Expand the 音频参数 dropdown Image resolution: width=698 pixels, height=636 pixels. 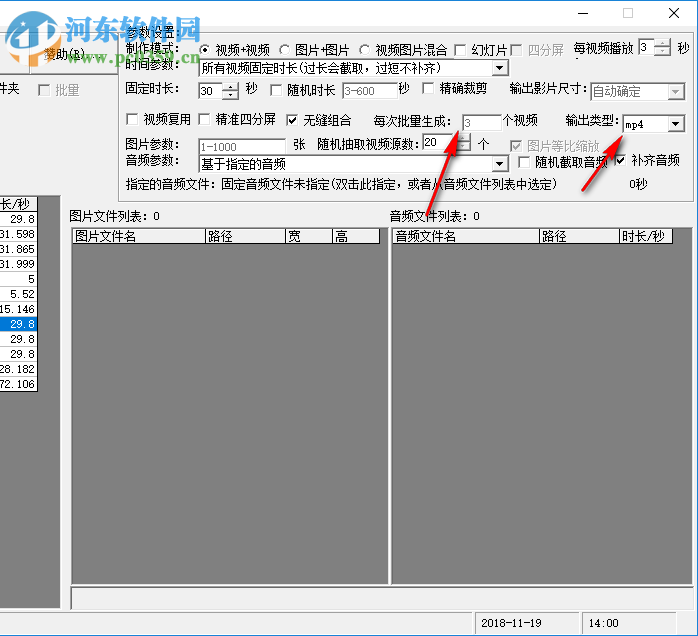click(x=499, y=164)
